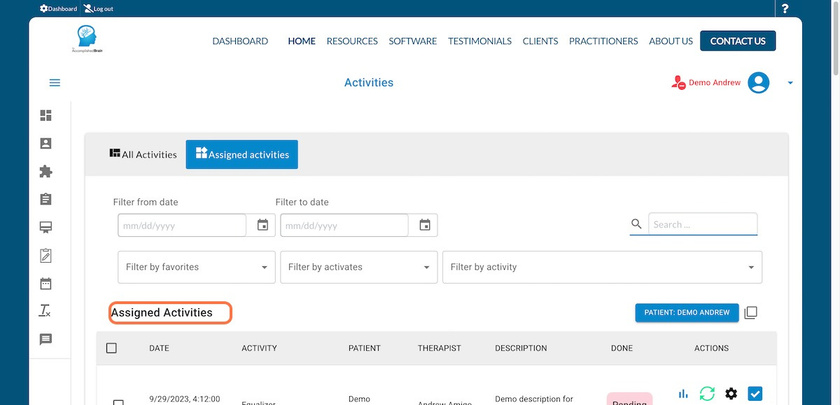
Task: View statistics bar chart for Equalizer row
Action: coord(683,394)
